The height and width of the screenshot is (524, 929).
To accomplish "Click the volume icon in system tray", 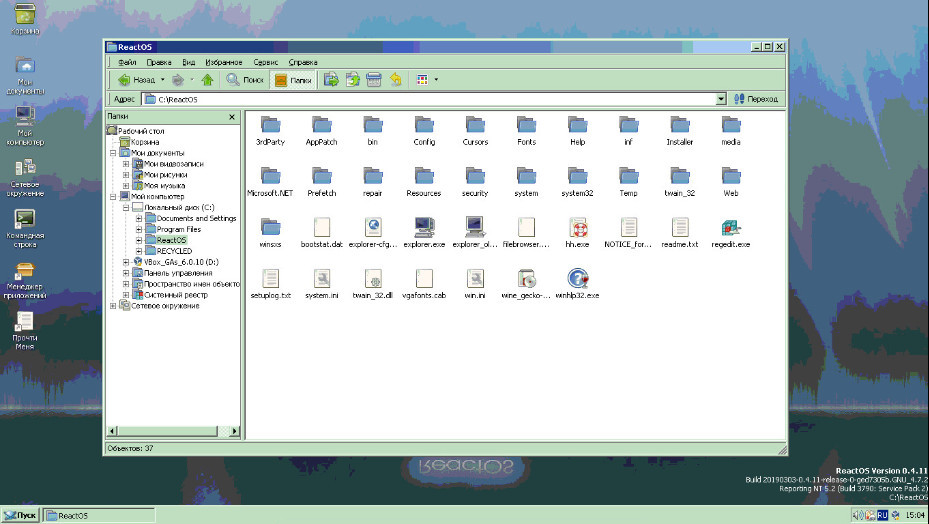I will click(857, 515).
